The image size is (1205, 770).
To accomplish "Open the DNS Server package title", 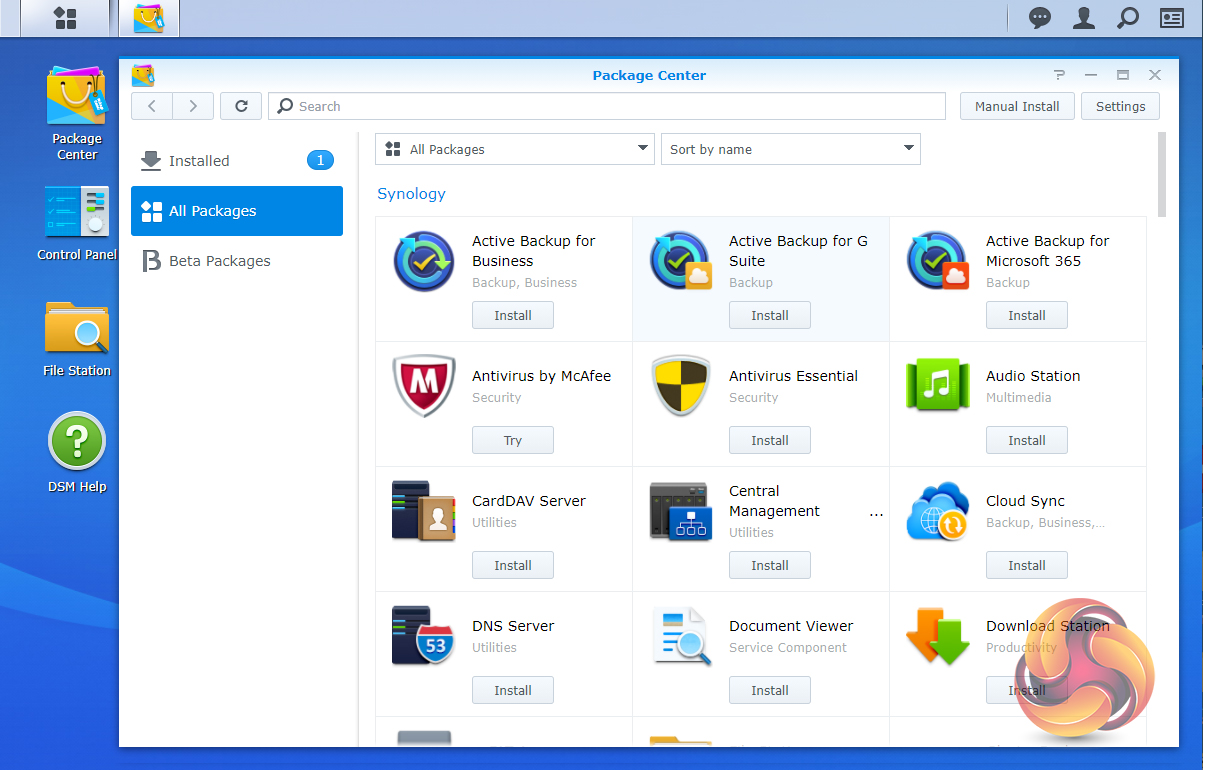I will point(513,626).
